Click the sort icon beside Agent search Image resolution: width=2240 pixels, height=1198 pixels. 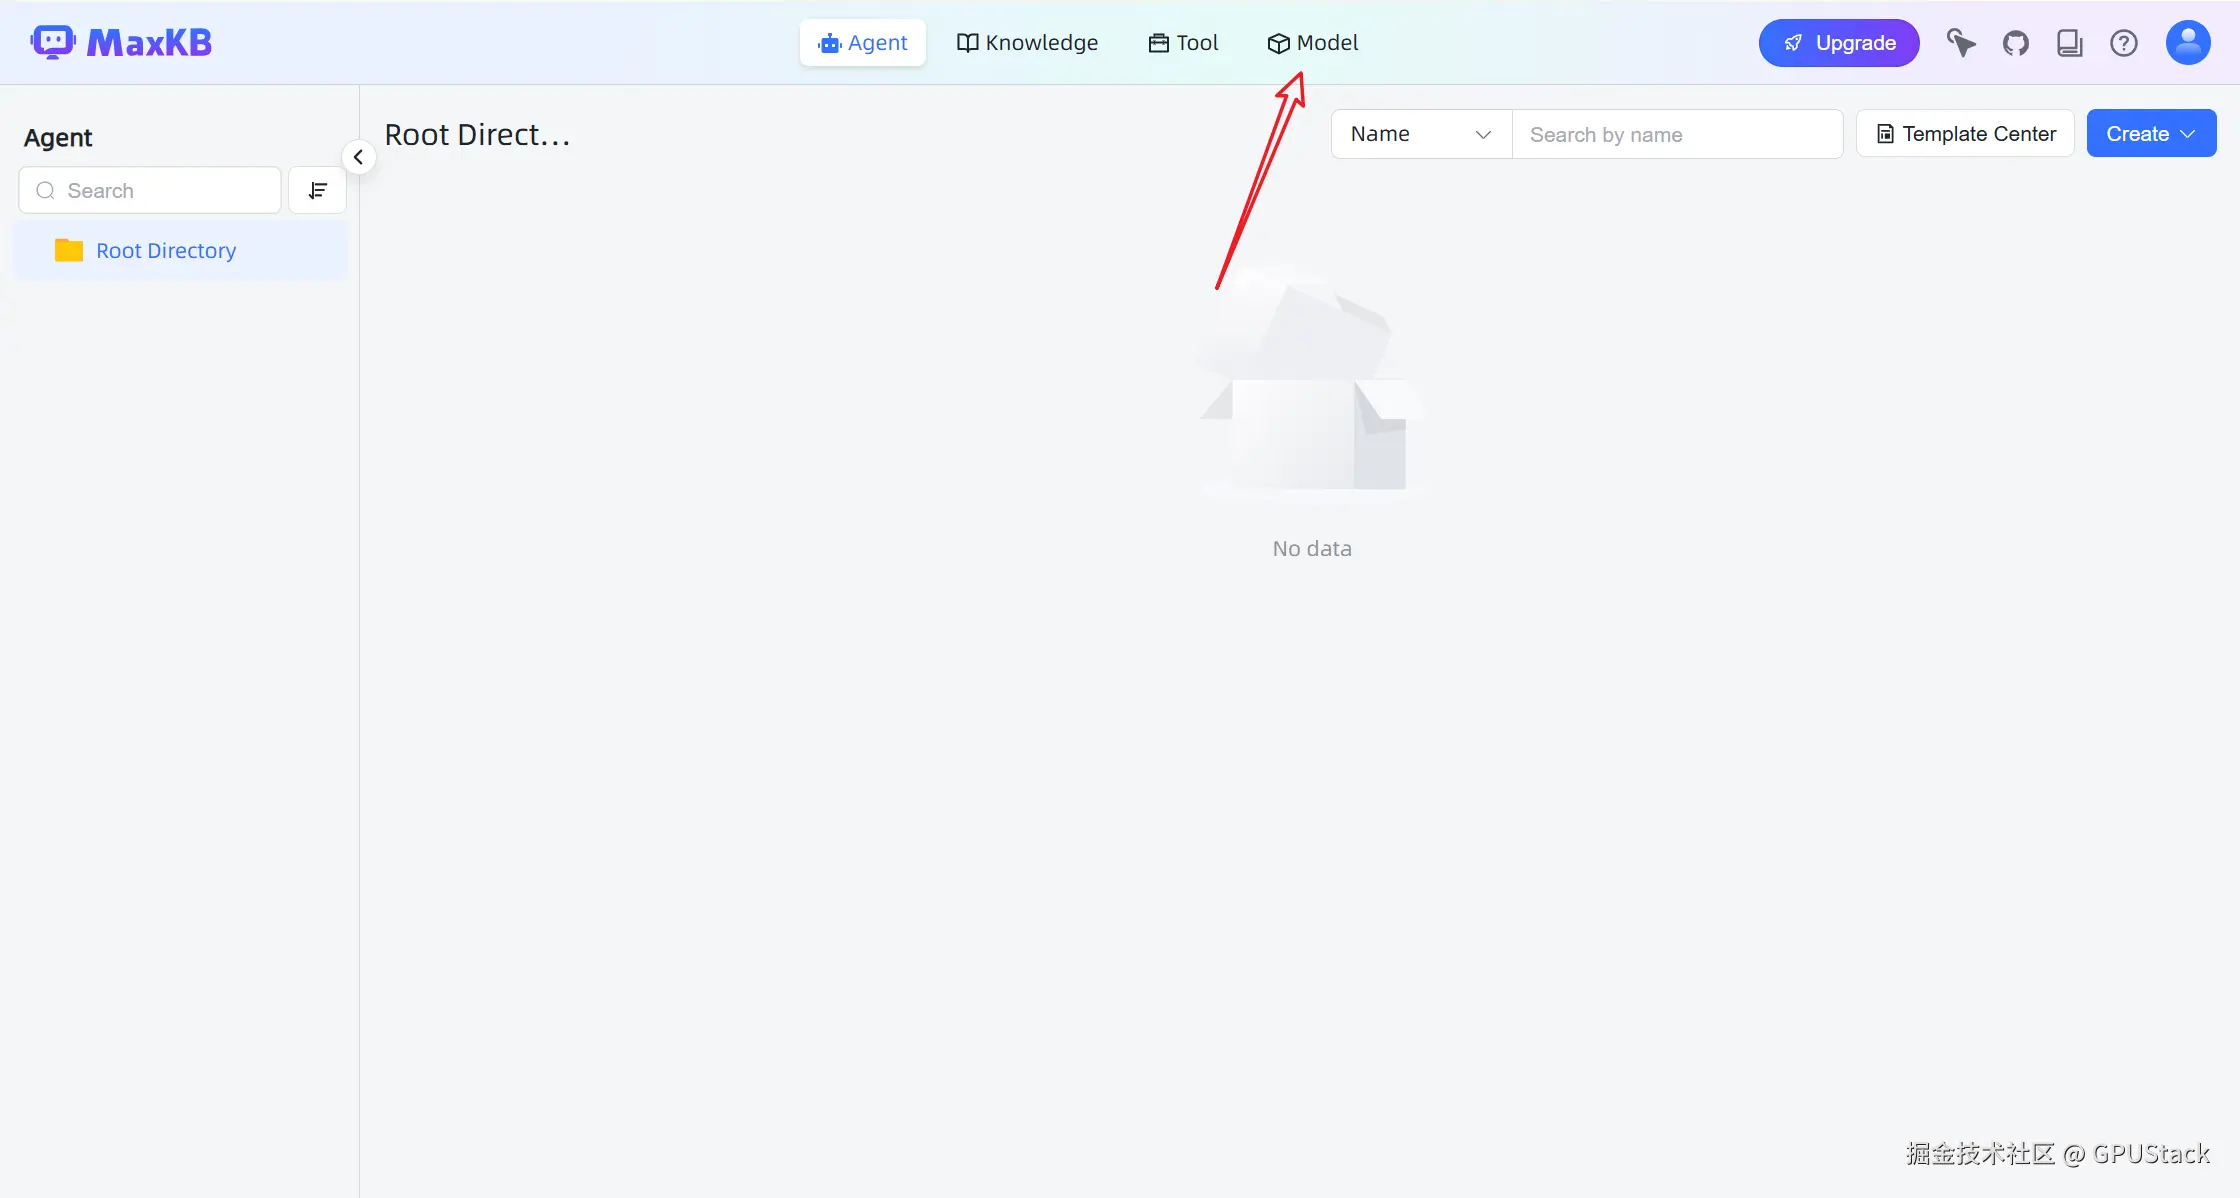coord(317,190)
